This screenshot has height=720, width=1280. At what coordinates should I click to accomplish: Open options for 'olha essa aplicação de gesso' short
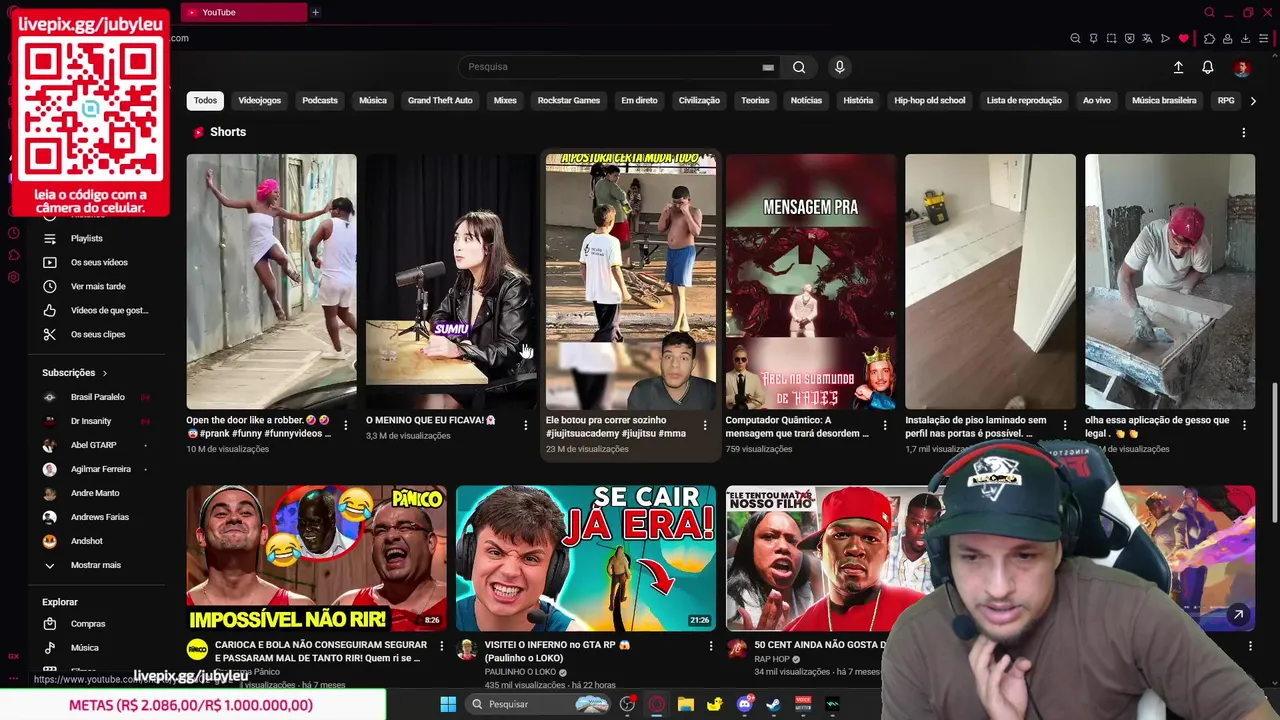click(x=1244, y=425)
